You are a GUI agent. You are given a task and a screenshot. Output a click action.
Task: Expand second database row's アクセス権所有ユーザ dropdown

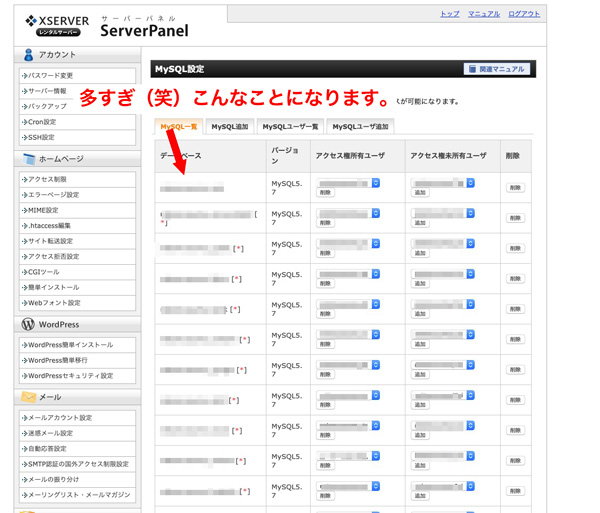click(x=348, y=213)
